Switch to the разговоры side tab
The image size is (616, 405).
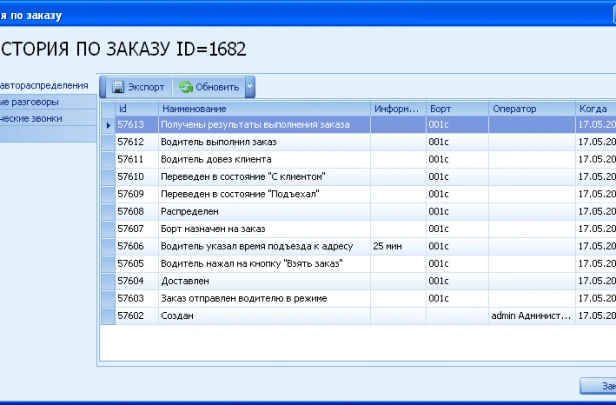point(30,101)
